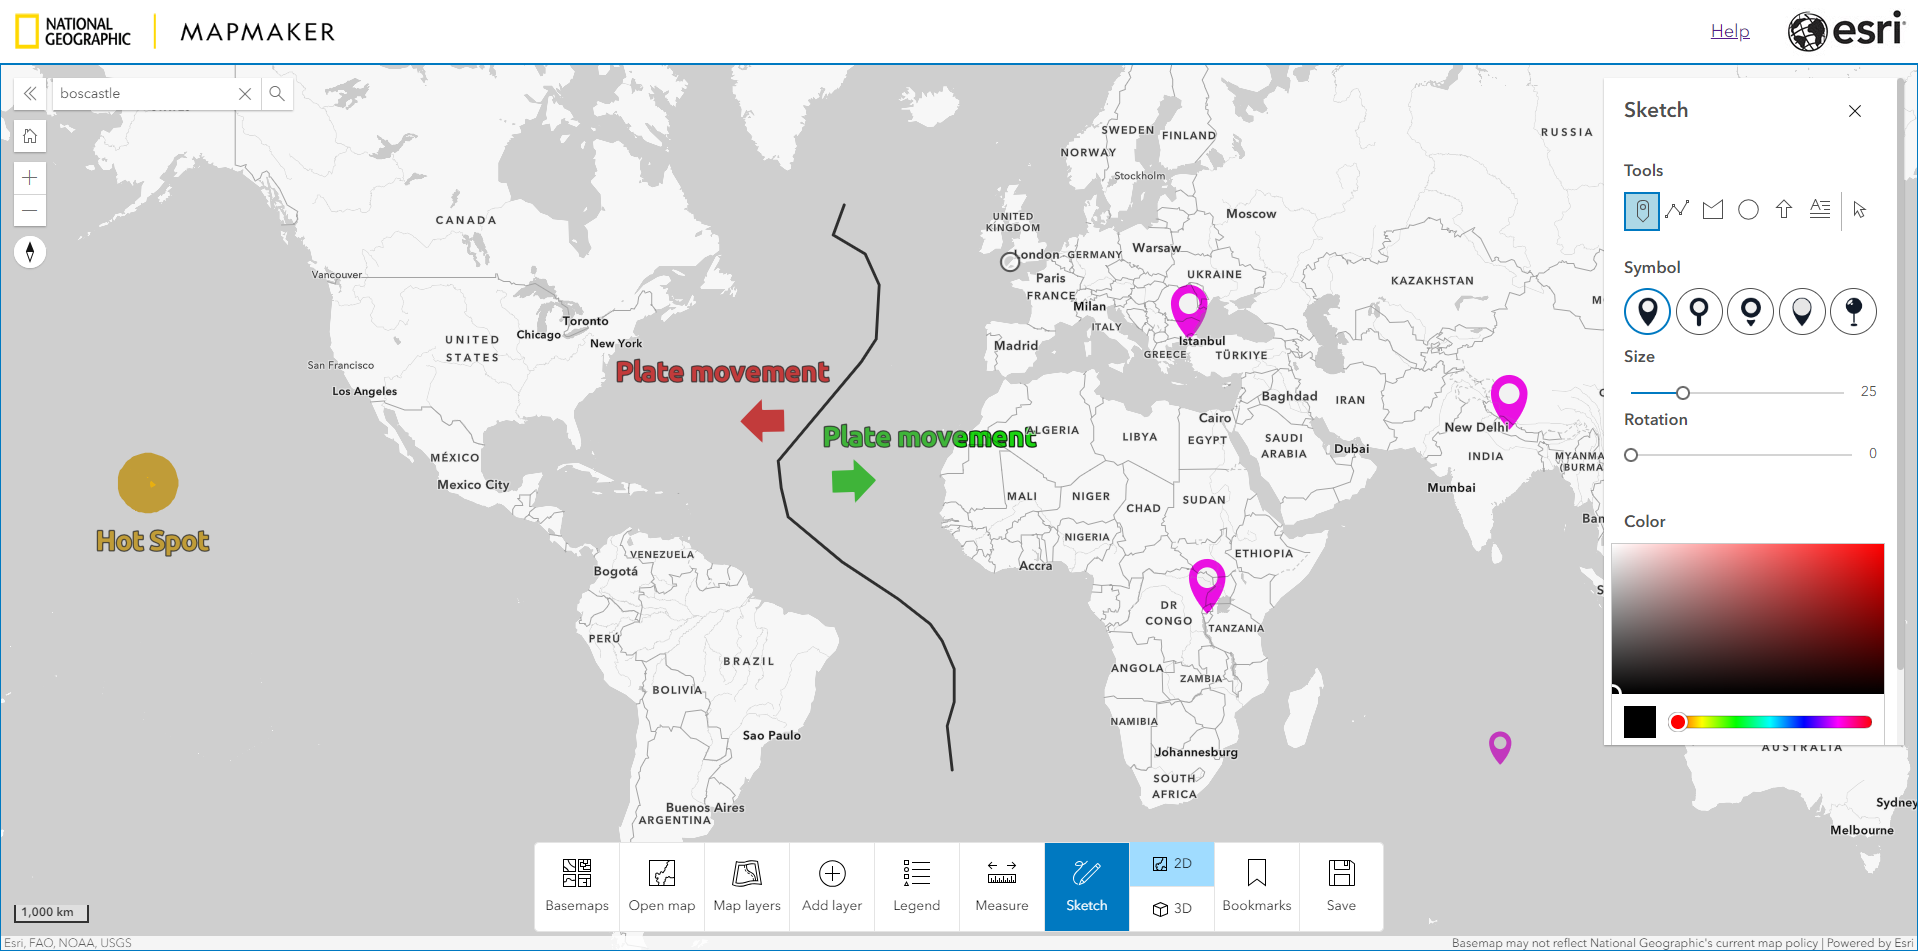Enable 2D map view
The image size is (1918, 951).
click(1171, 863)
